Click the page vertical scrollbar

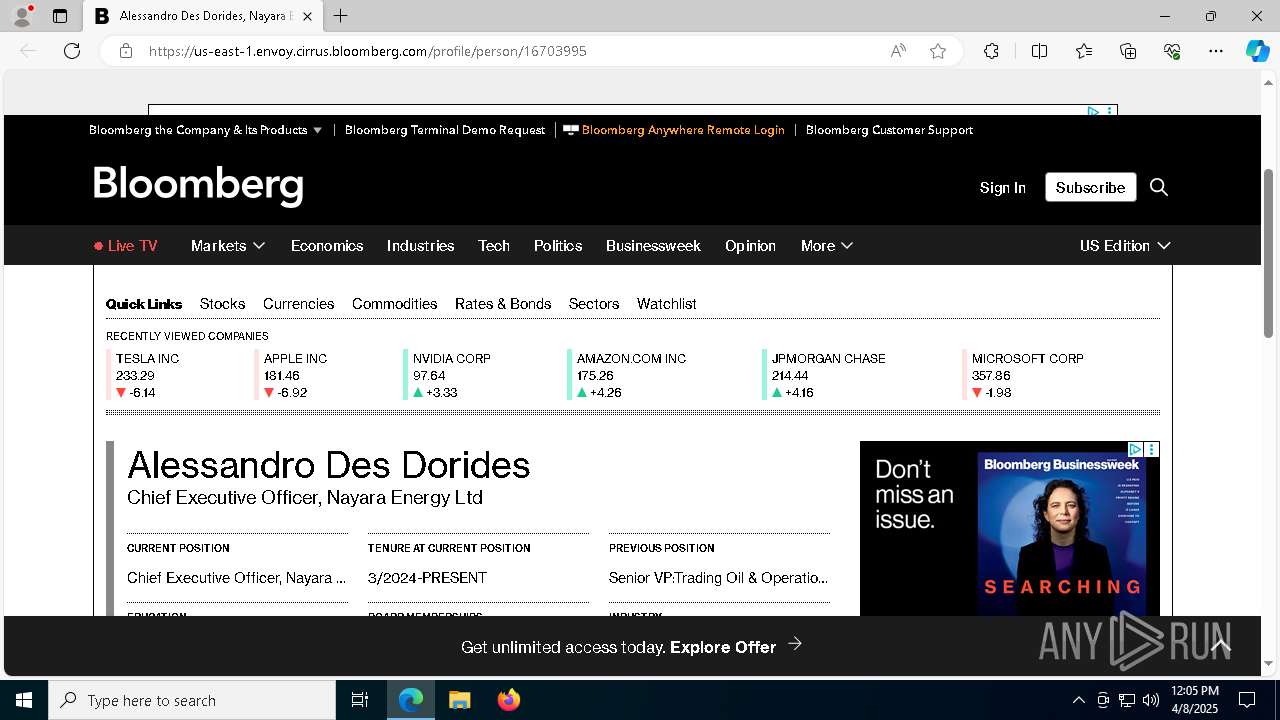[x=1269, y=252]
